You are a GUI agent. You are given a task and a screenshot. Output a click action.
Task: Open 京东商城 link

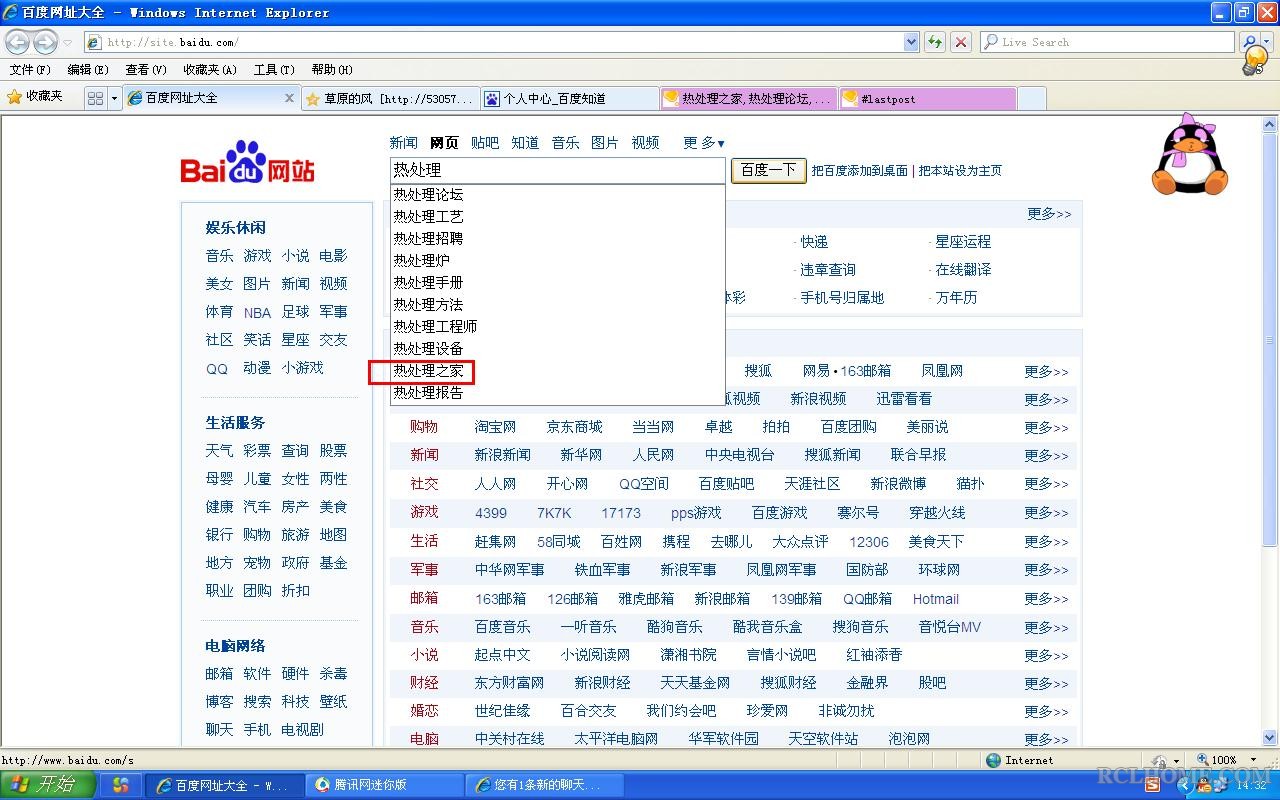point(575,427)
